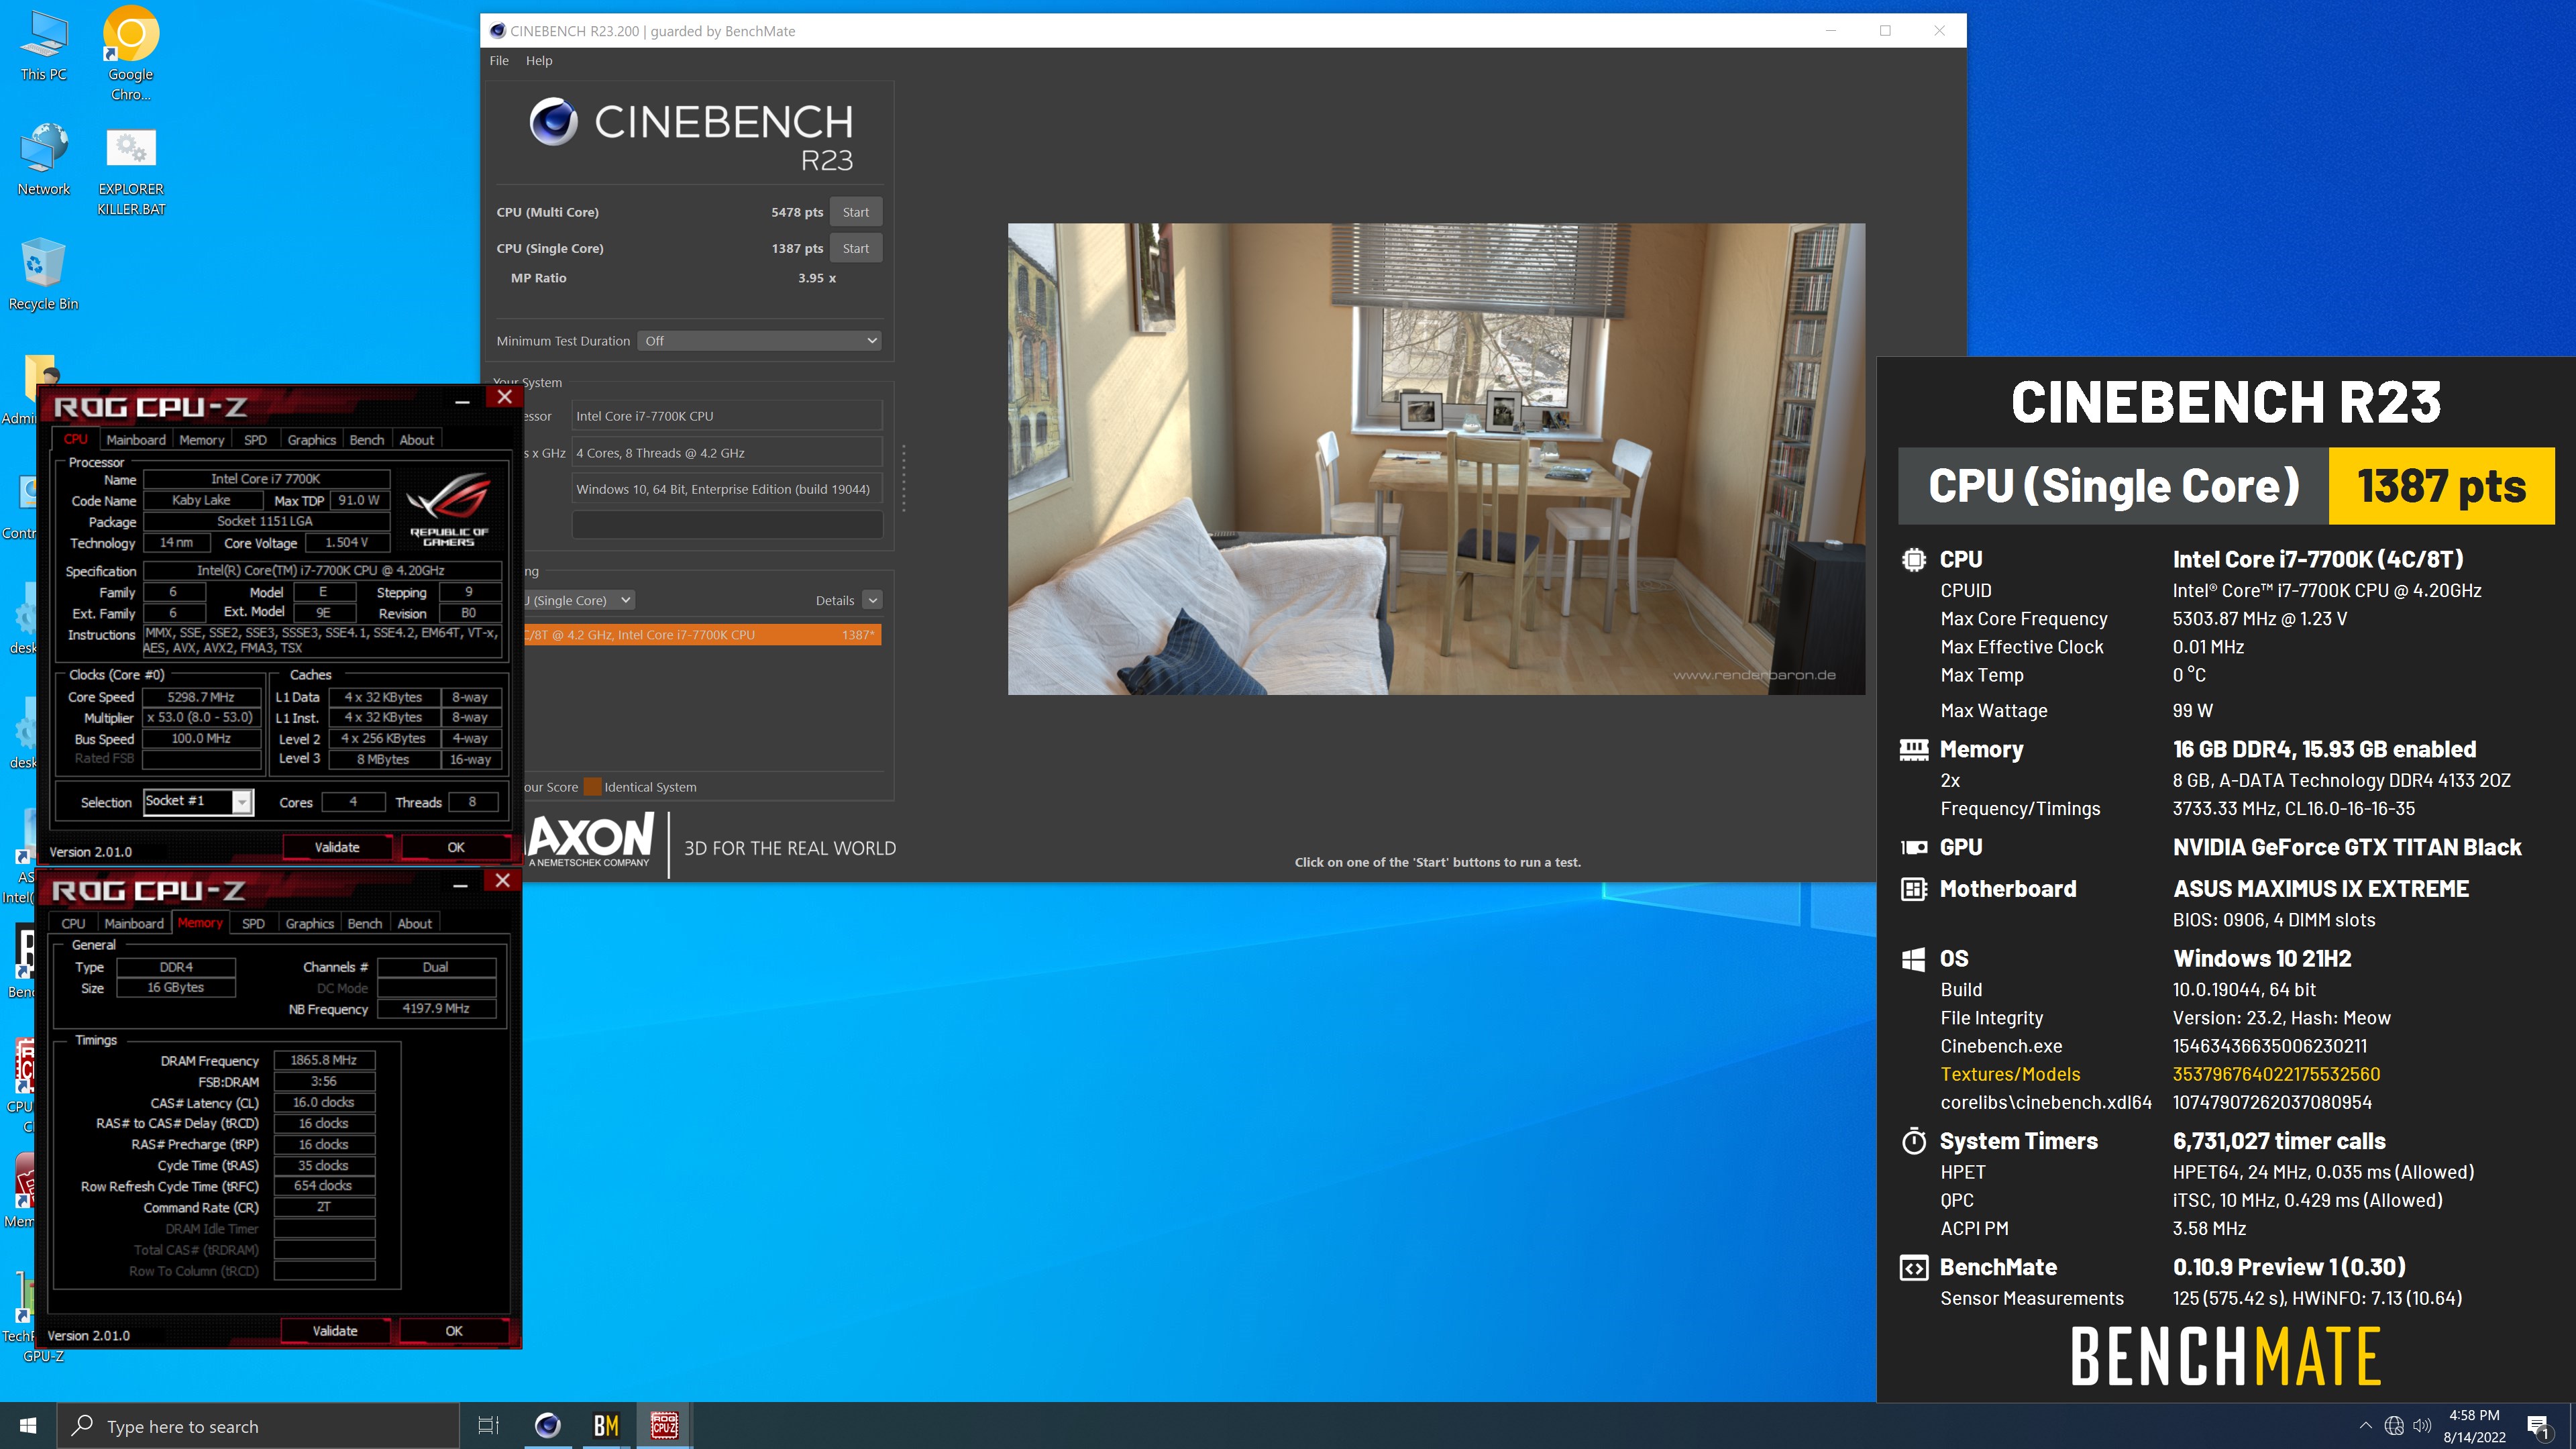Click Validate in lower CPU-Z window
2576x1449 pixels.
(335, 1331)
